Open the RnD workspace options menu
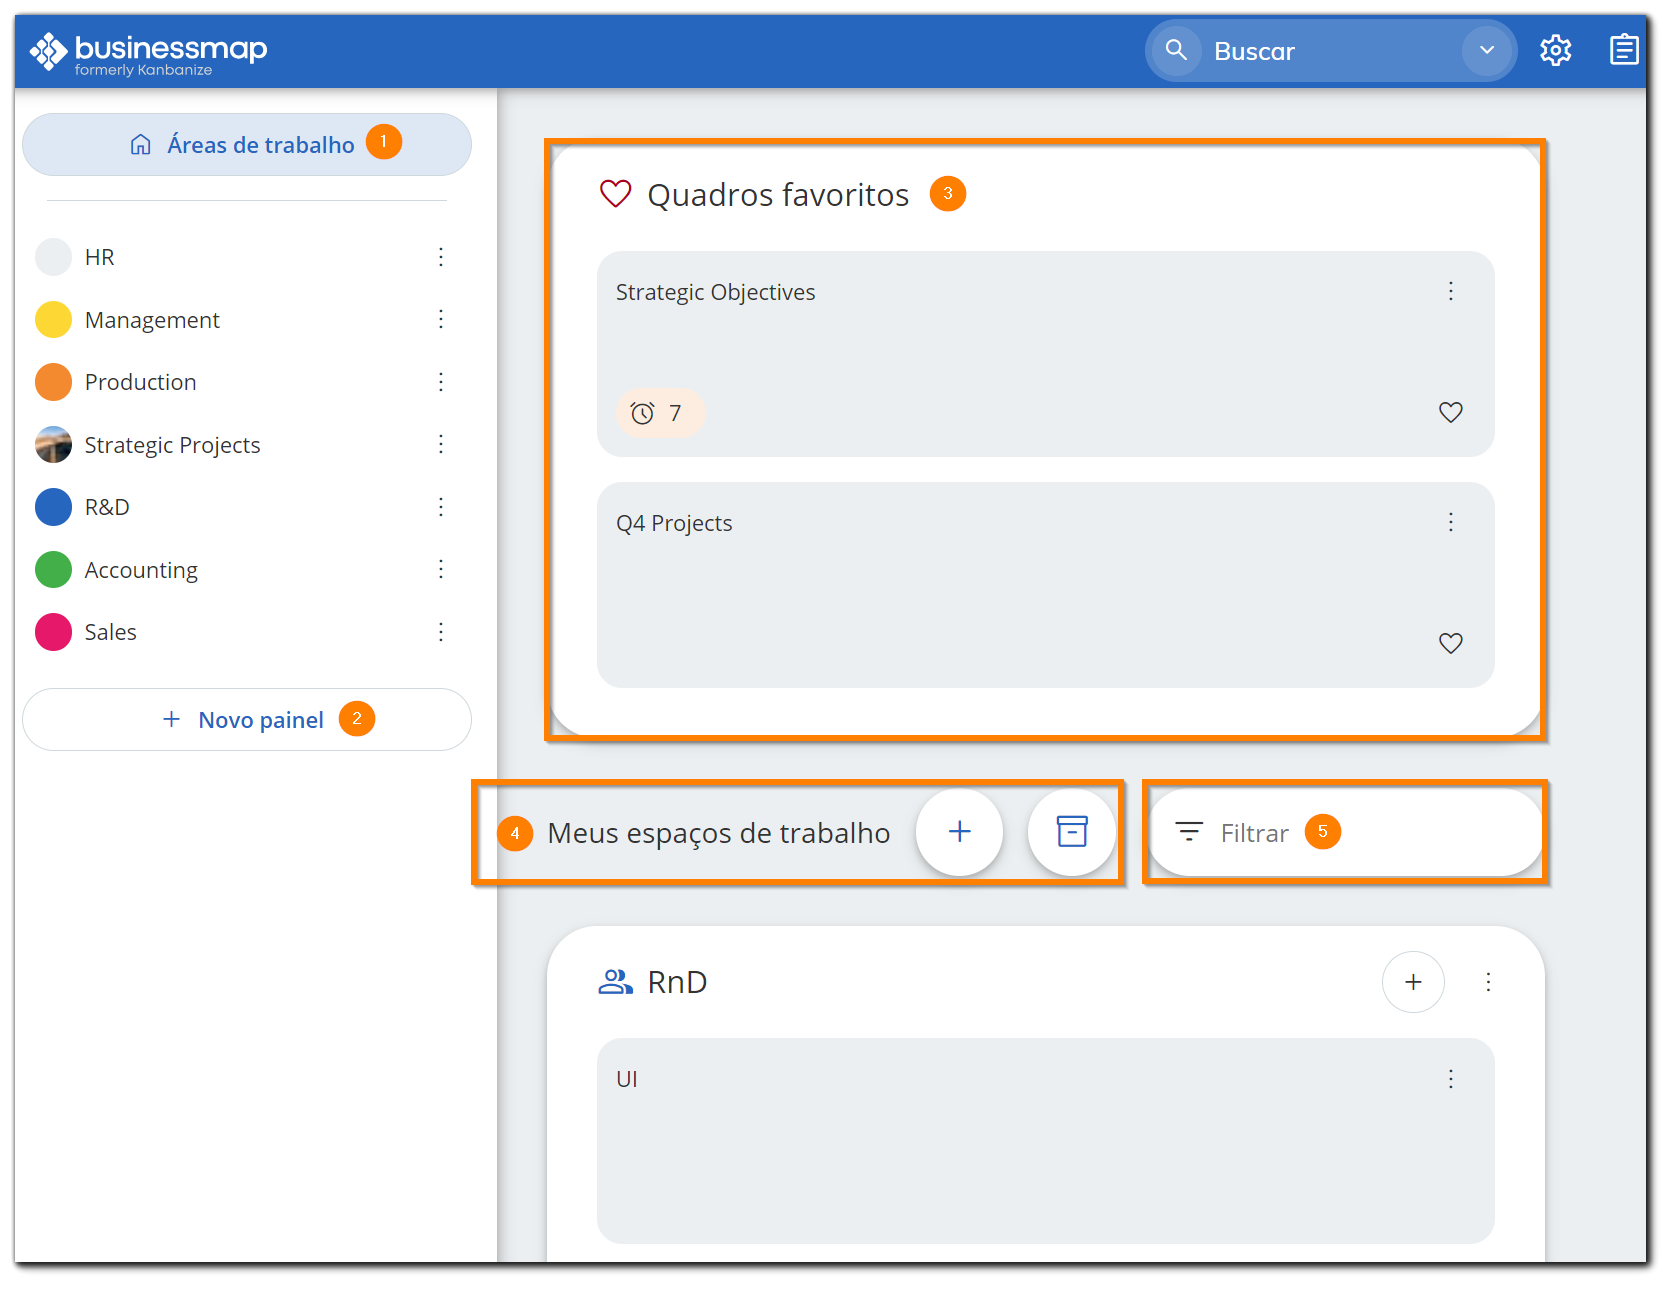Viewport: 1673px width, 1289px height. coord(1488,982)
